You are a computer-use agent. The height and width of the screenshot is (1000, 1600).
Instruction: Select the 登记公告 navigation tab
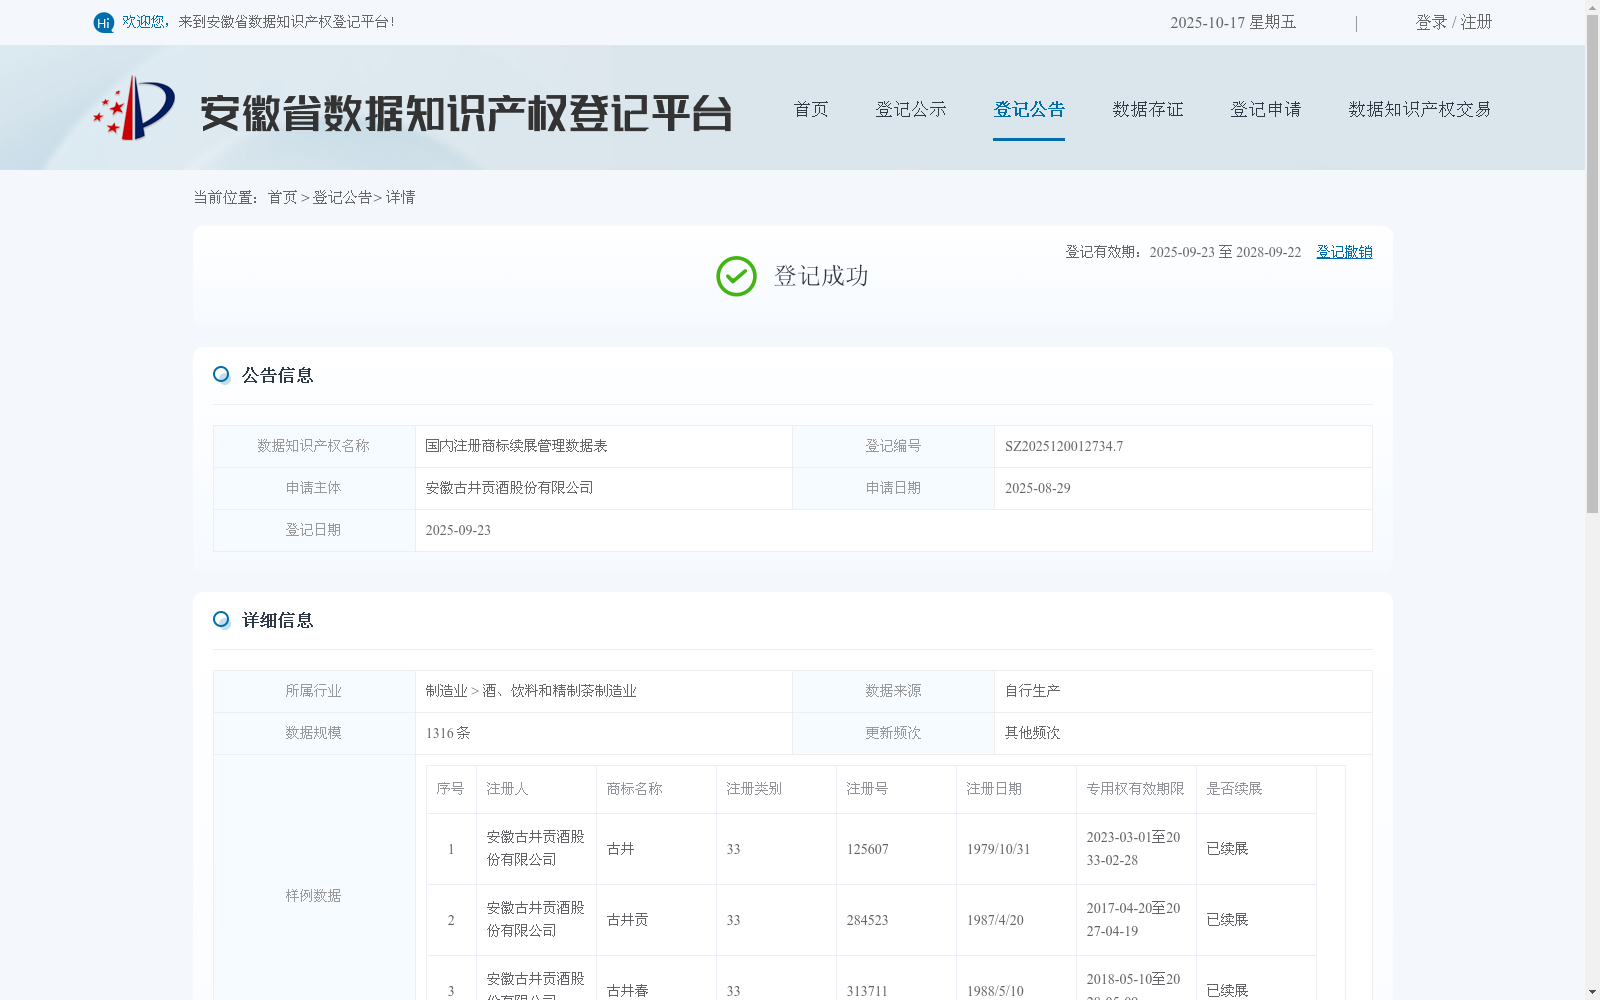pos(1029,109)
